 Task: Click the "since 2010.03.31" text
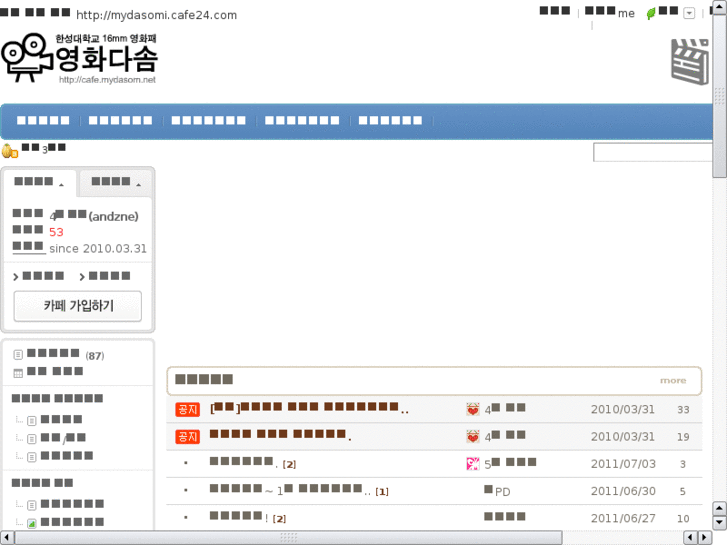click(98, 248)
